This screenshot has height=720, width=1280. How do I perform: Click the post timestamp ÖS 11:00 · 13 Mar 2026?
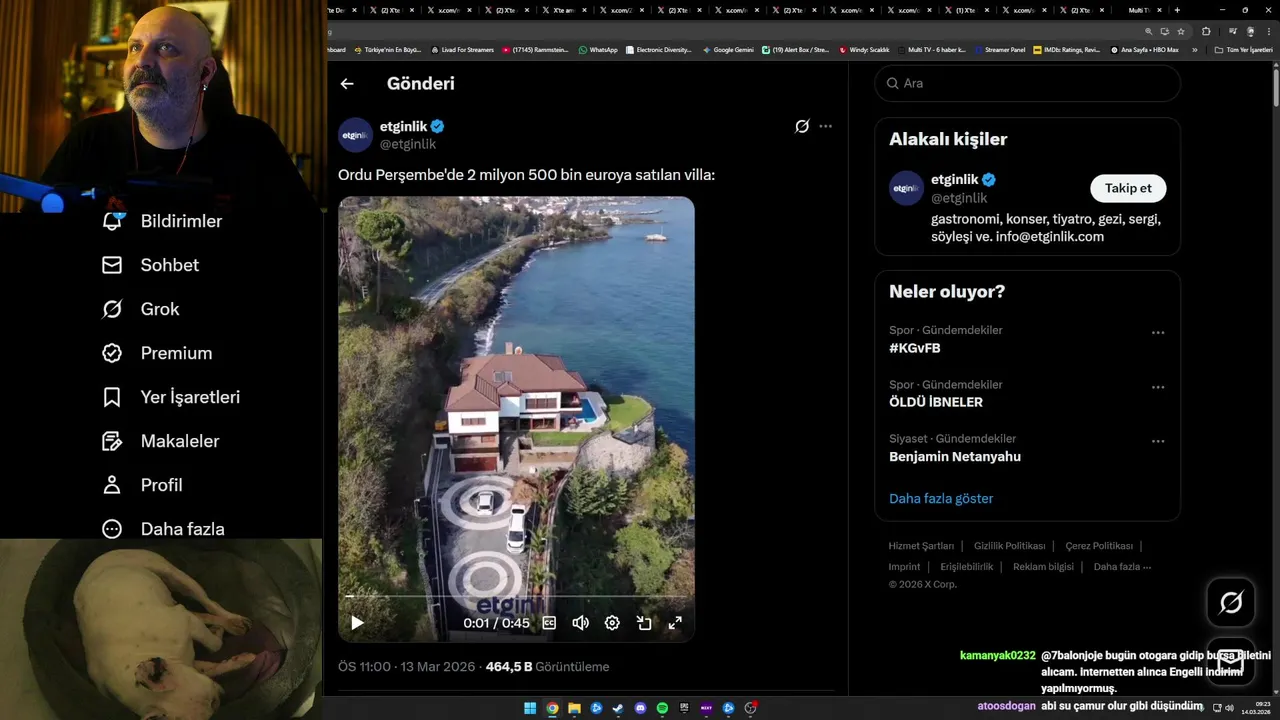click(408, 667)
